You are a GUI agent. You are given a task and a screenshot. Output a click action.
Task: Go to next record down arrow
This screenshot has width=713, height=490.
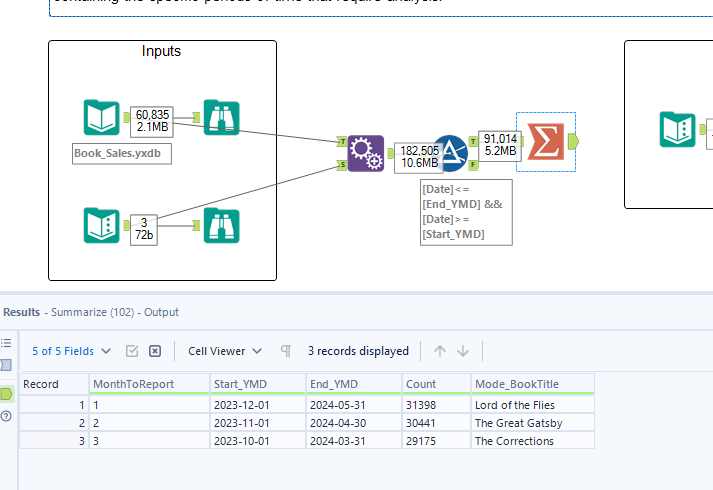[x=463, y=351]
